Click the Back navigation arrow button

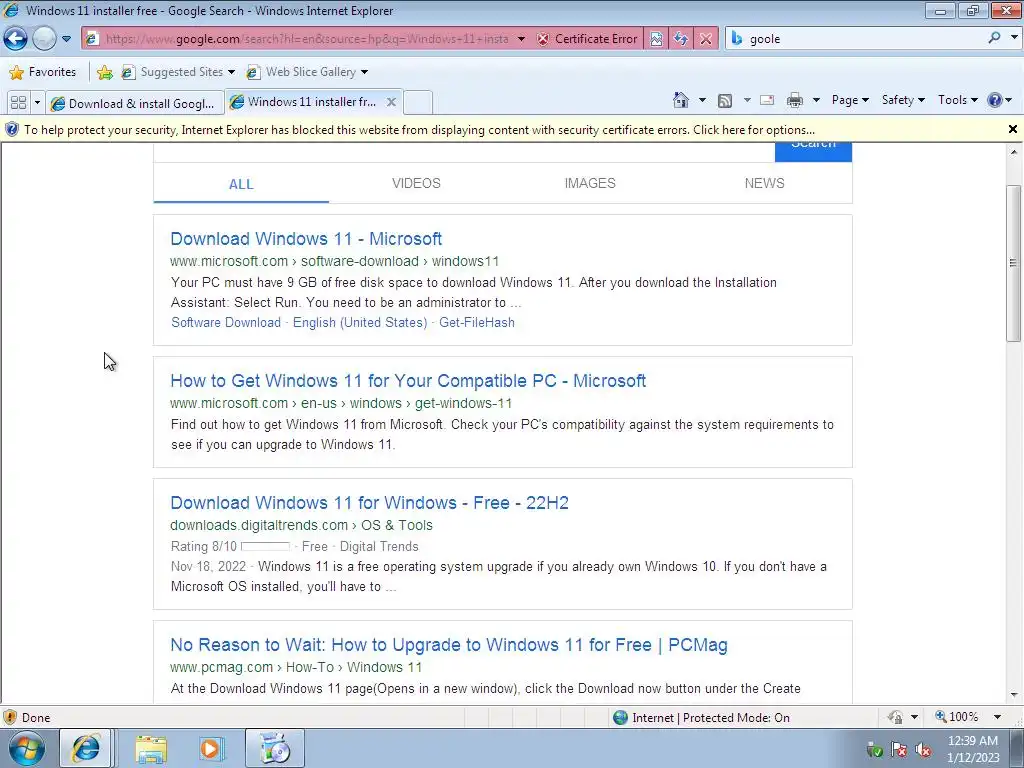[16, 39]
